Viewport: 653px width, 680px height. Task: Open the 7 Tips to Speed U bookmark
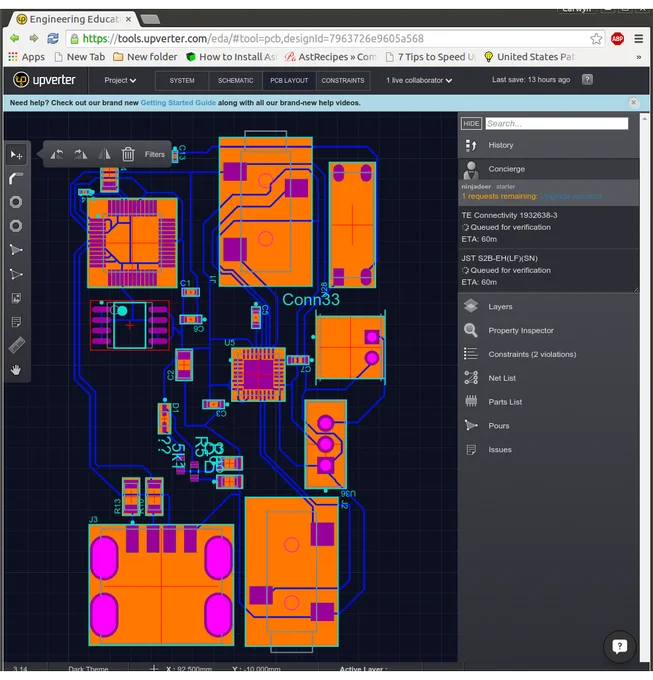[430, 57]
